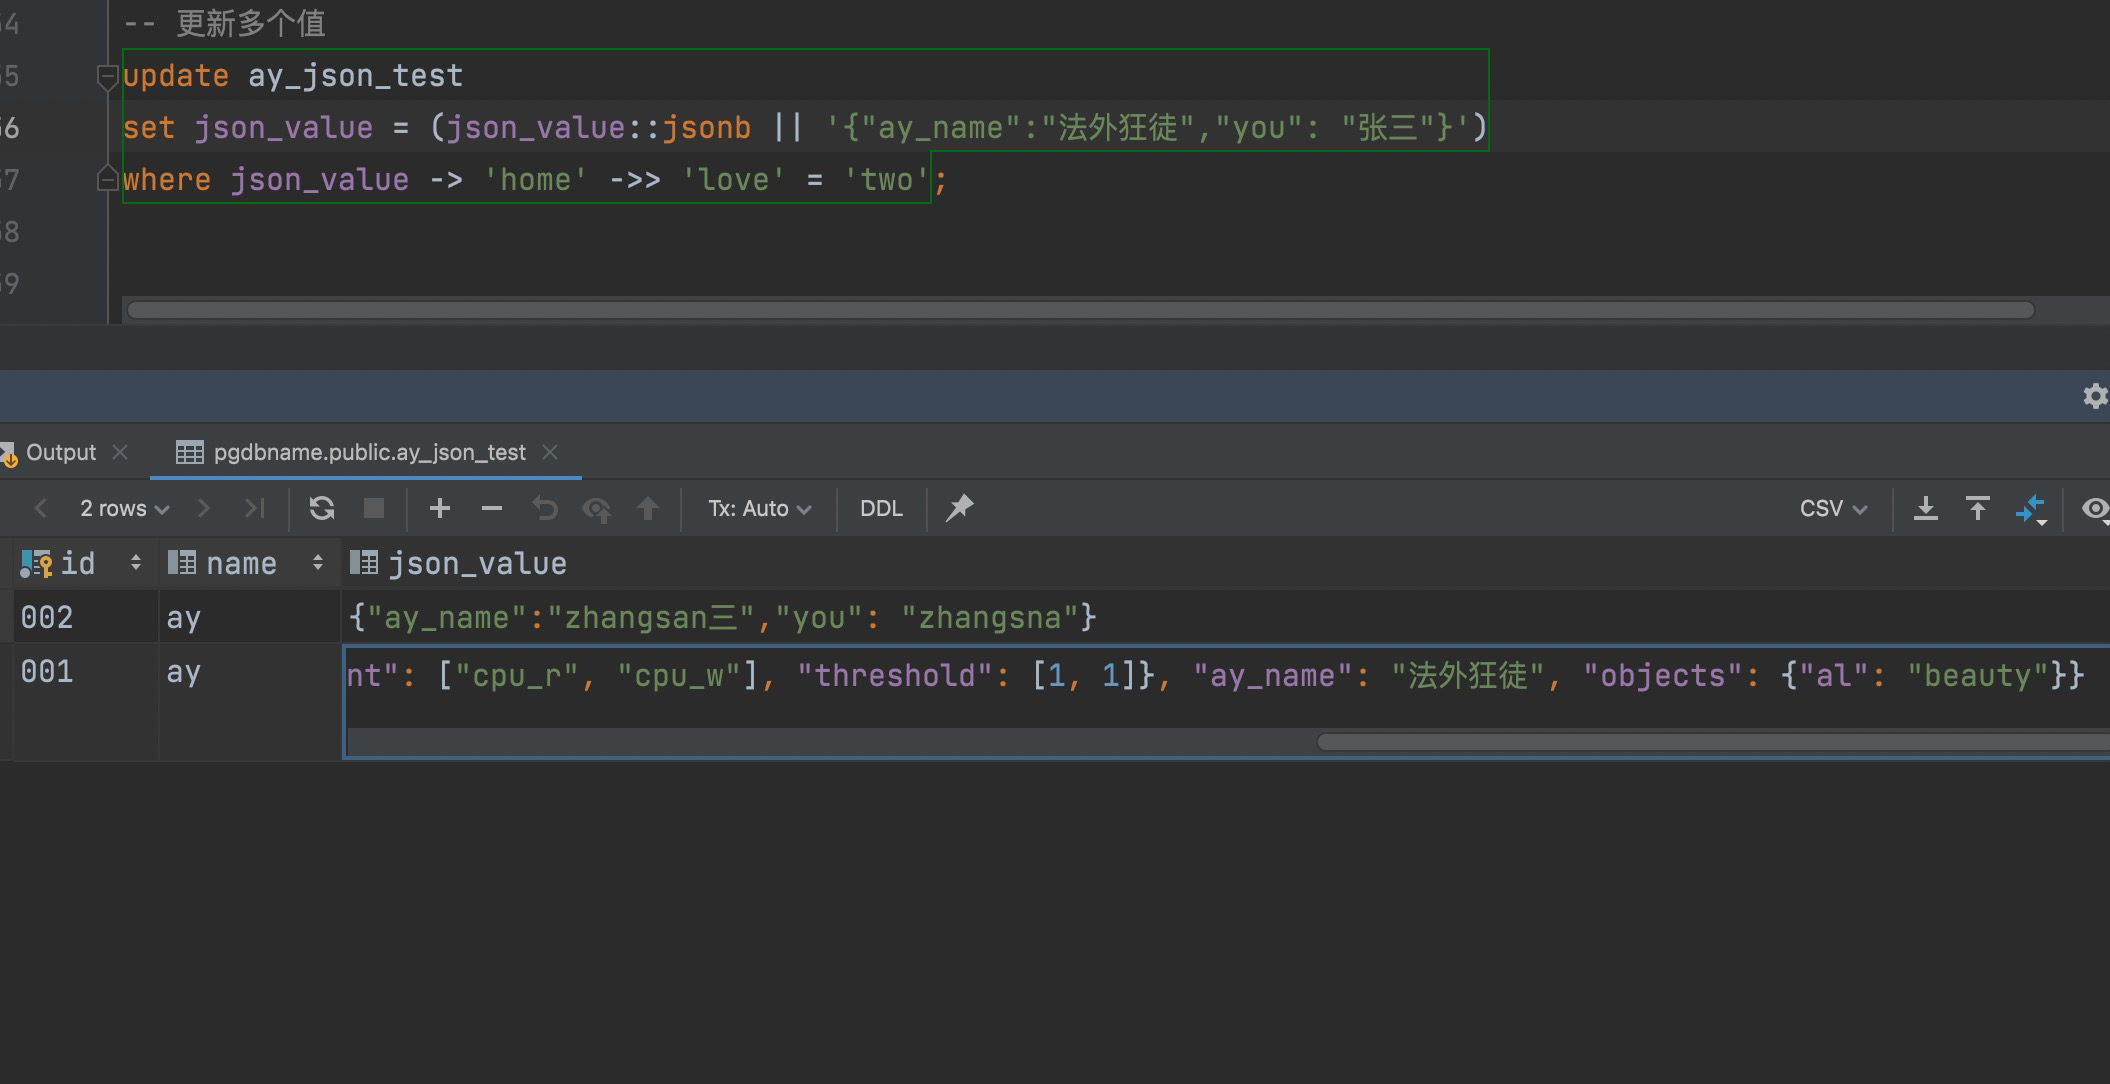Toggle sort on the name column

317,562
